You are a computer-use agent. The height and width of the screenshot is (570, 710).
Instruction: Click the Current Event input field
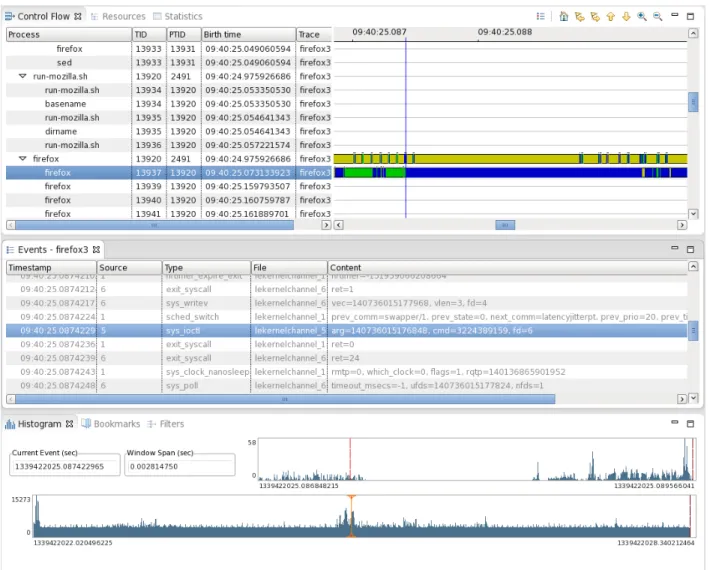(65, 466)
